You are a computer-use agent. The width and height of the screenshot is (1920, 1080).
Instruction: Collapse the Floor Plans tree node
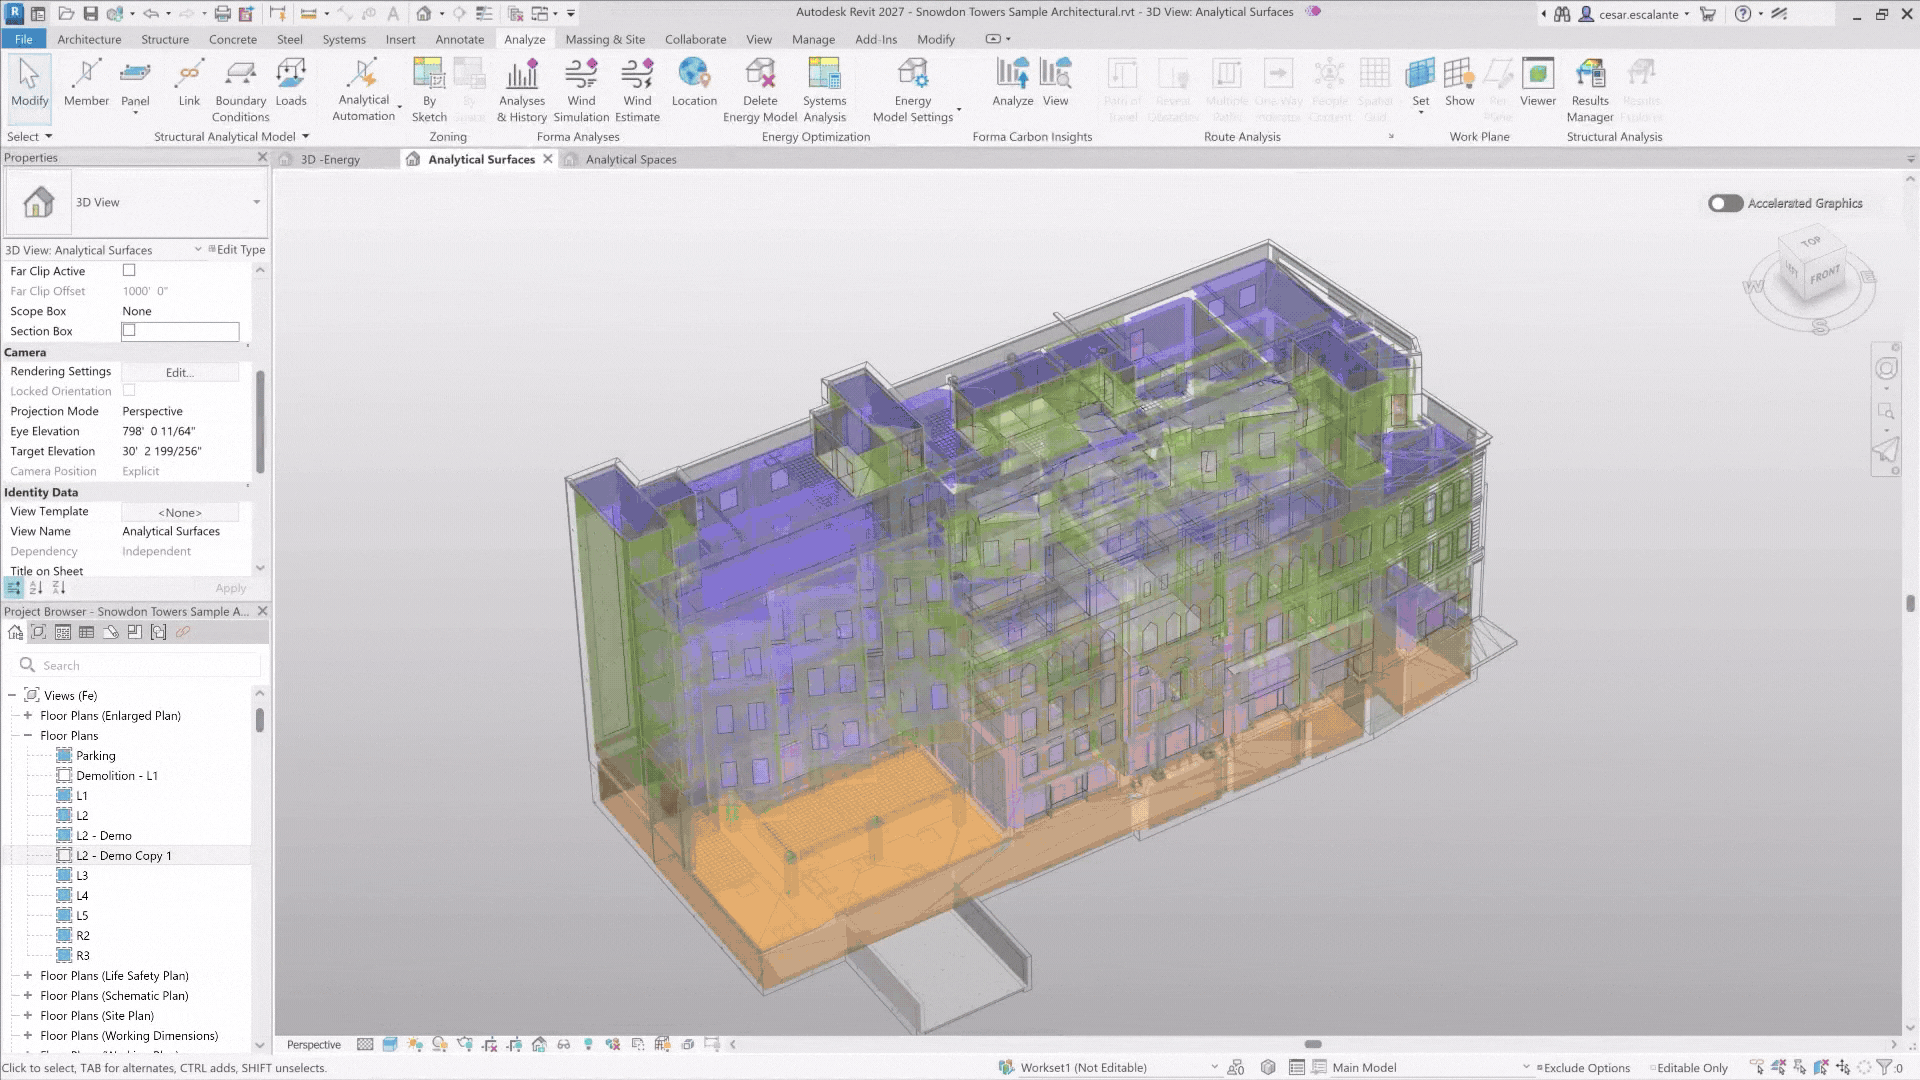click(28, 735)
